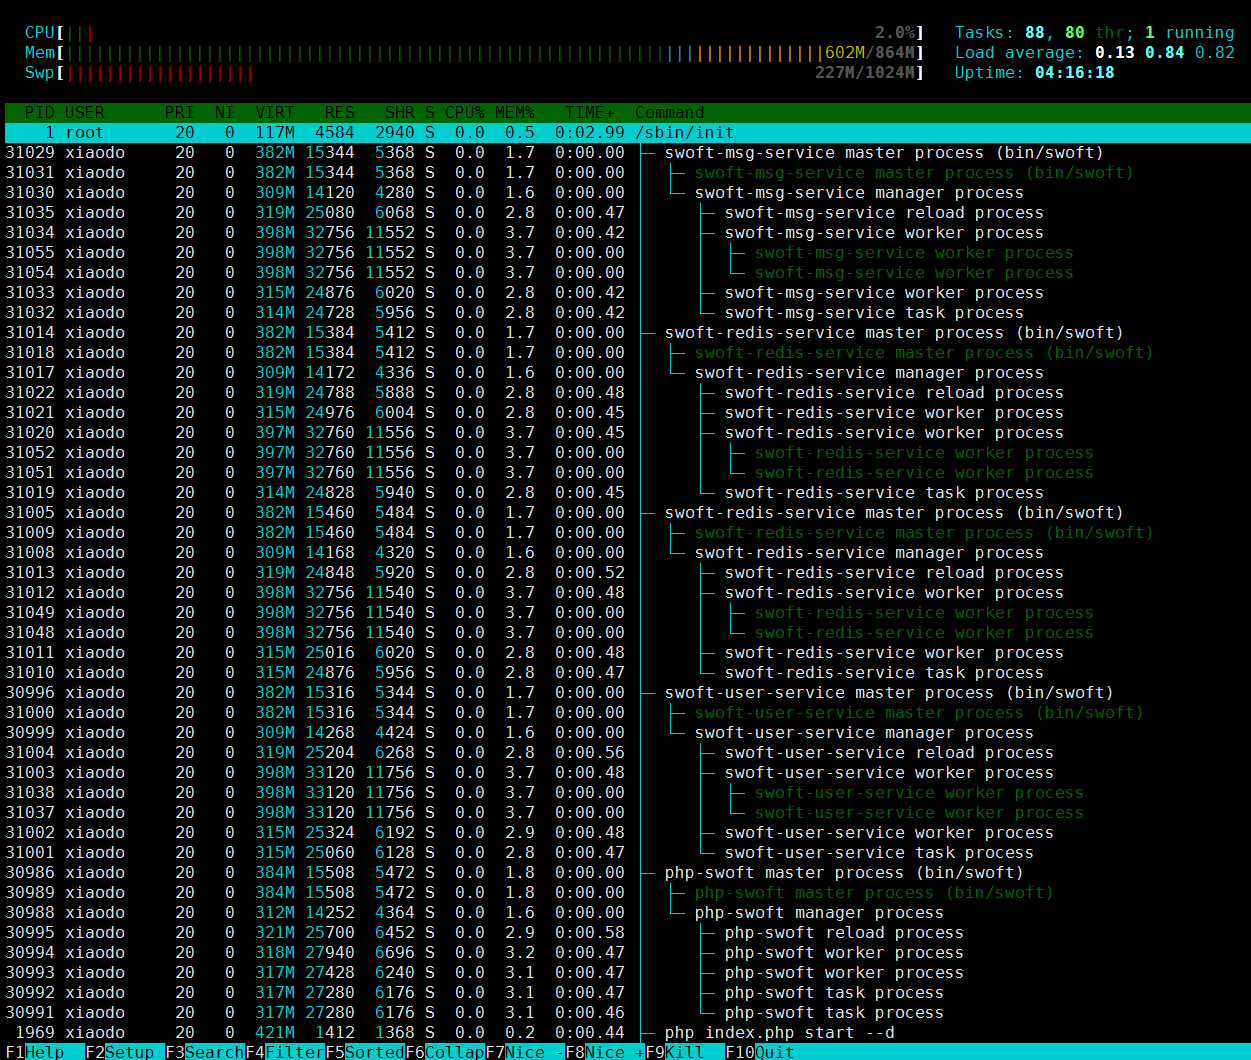
Task: Select PID 30991 php-swoft task process
Action: pos(627,1012)
